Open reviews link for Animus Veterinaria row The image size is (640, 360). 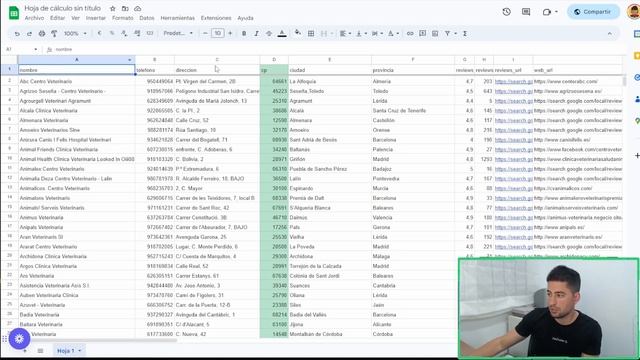click(x=513, y=218)
